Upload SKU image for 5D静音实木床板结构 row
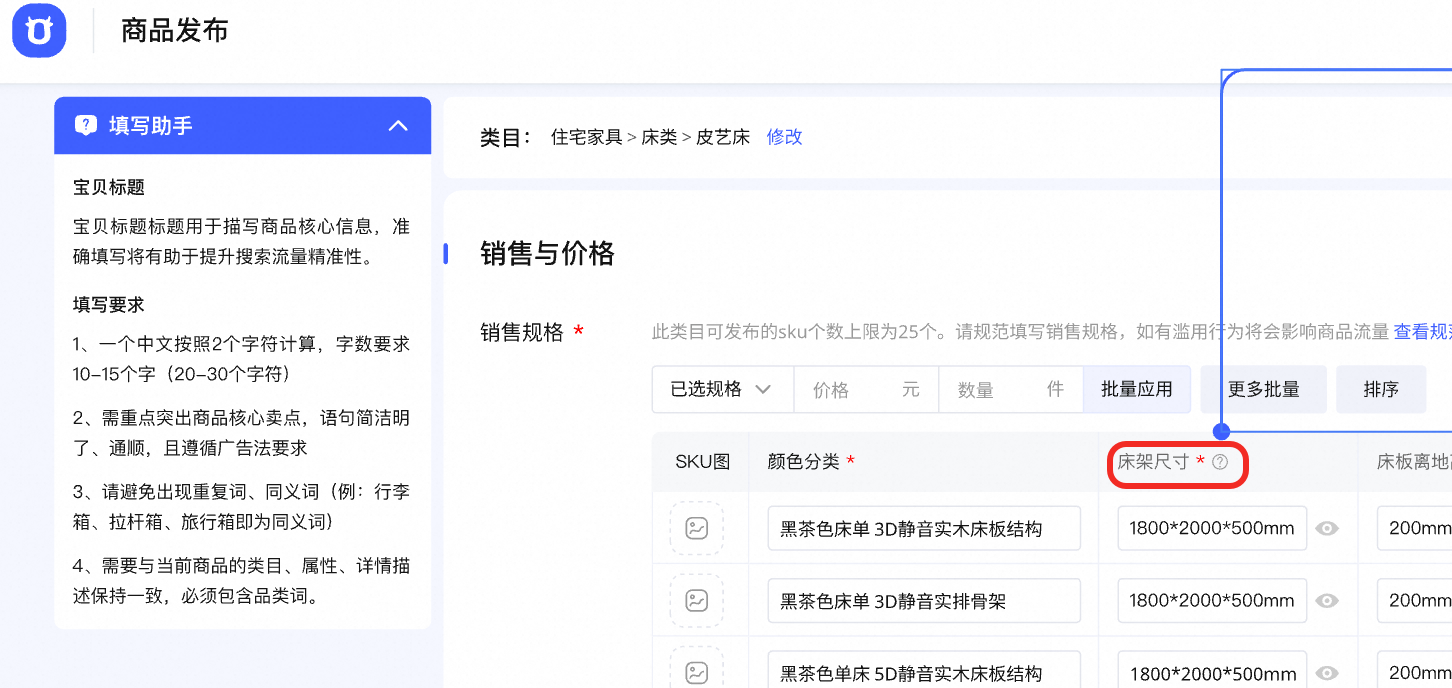Image resolution: width=1452 pixels, height=688 pixels. click(697, 668)
